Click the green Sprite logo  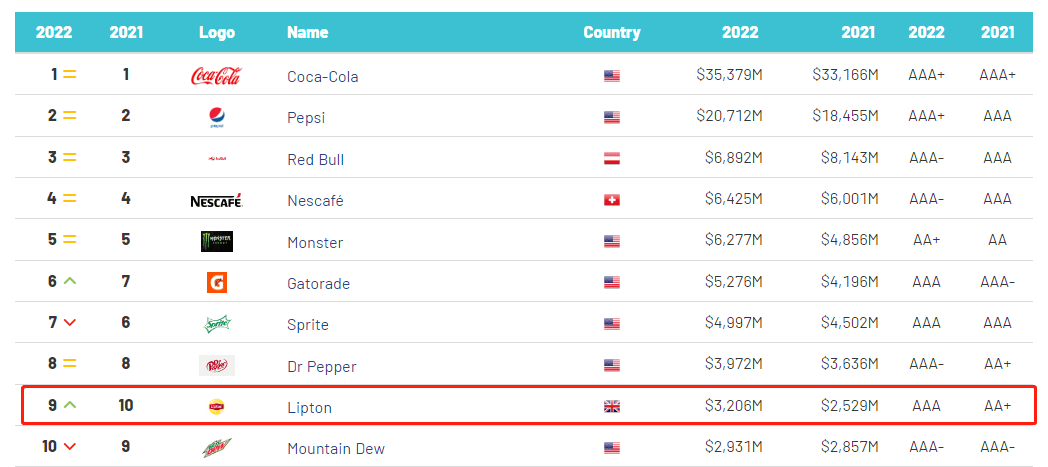coord(216,325)
